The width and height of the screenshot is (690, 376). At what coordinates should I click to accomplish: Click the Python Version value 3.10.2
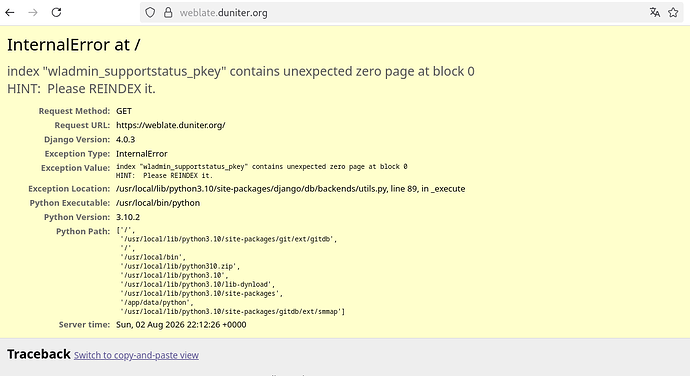click(x=128, y=217)
